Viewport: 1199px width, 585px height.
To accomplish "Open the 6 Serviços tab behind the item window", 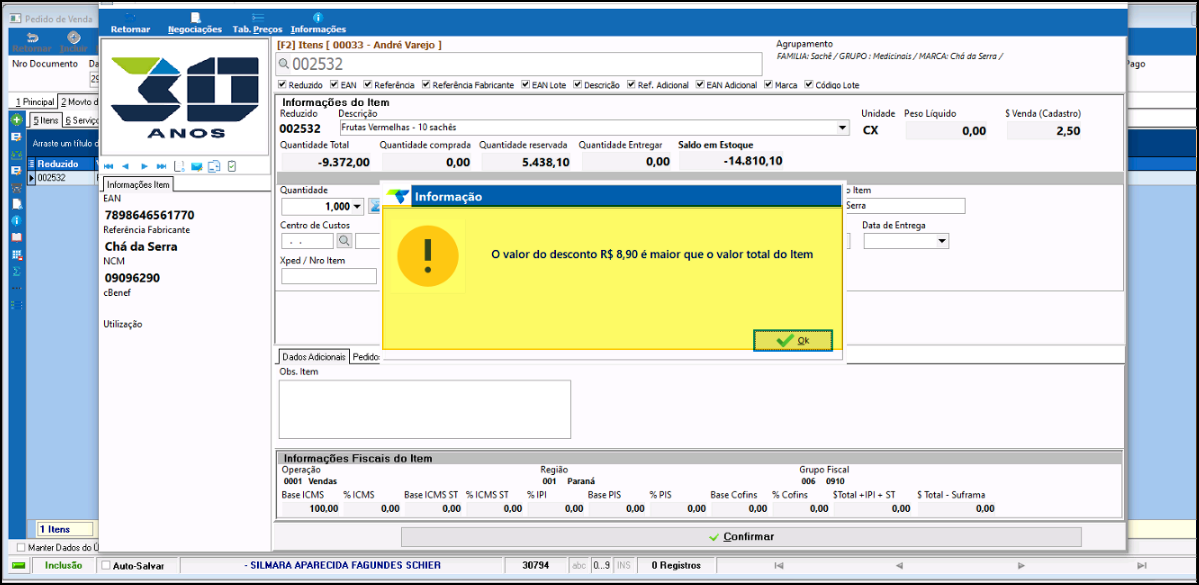I will [81, 120].
